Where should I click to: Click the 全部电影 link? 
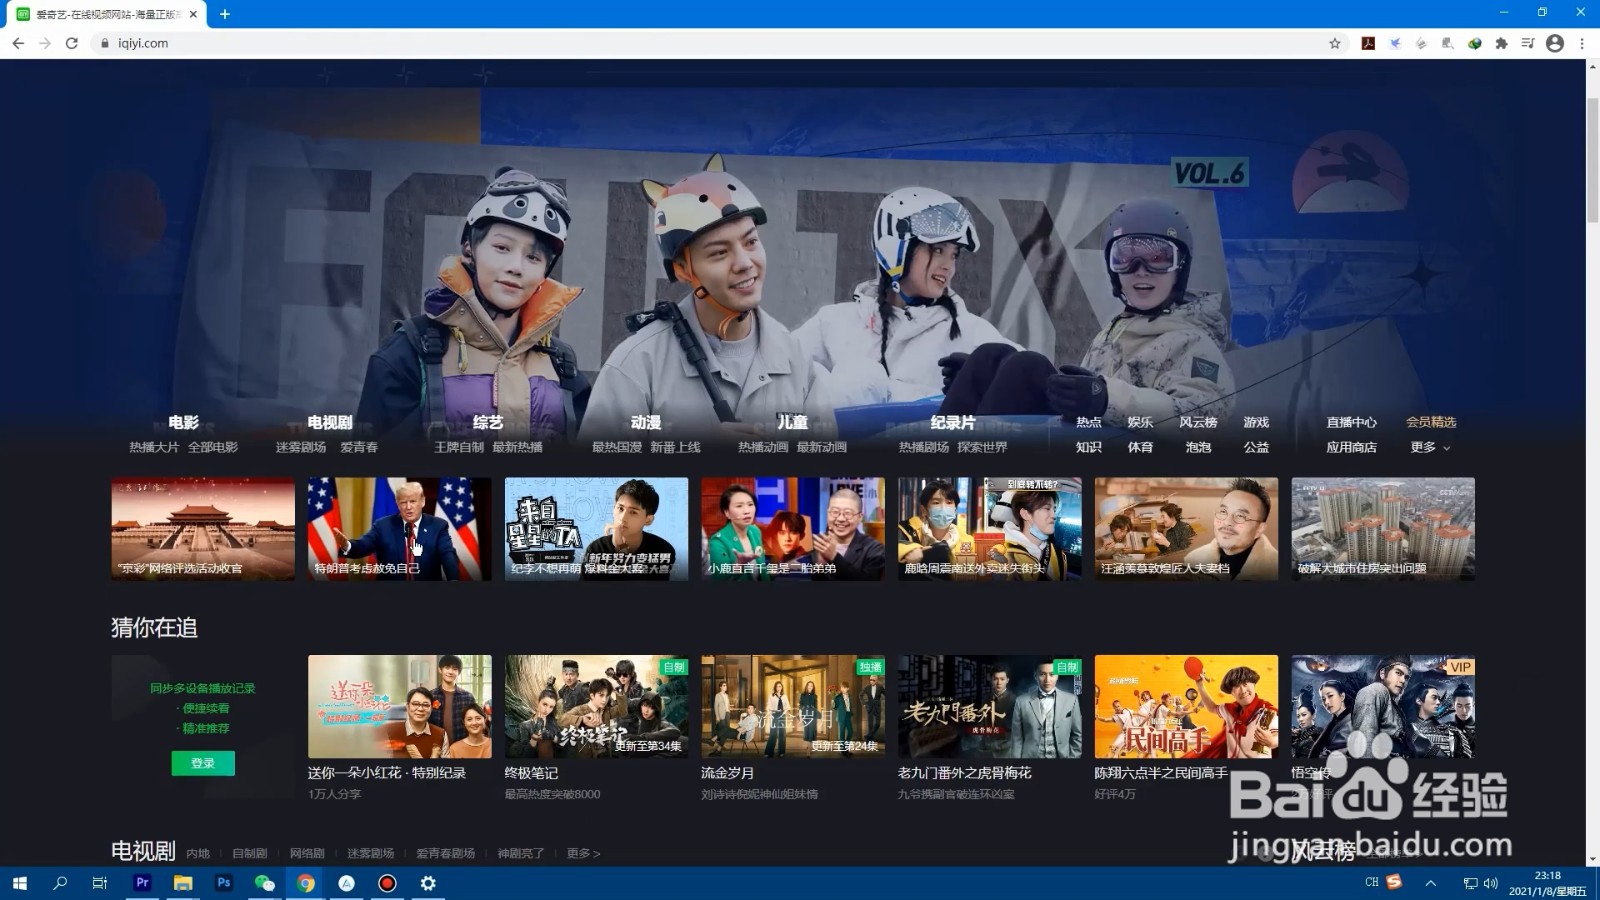tap(213, 447)
